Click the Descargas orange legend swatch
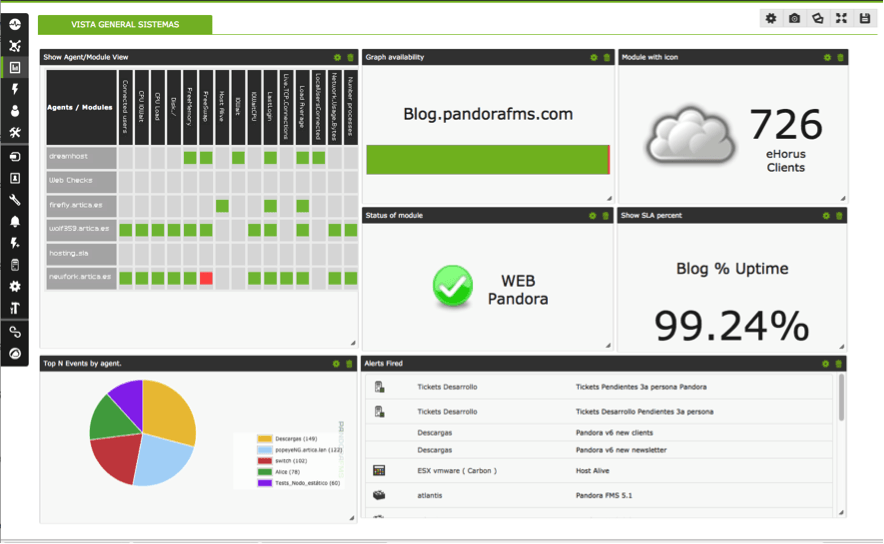The width and height of the screenshot is (884, 544). [265, 439]
